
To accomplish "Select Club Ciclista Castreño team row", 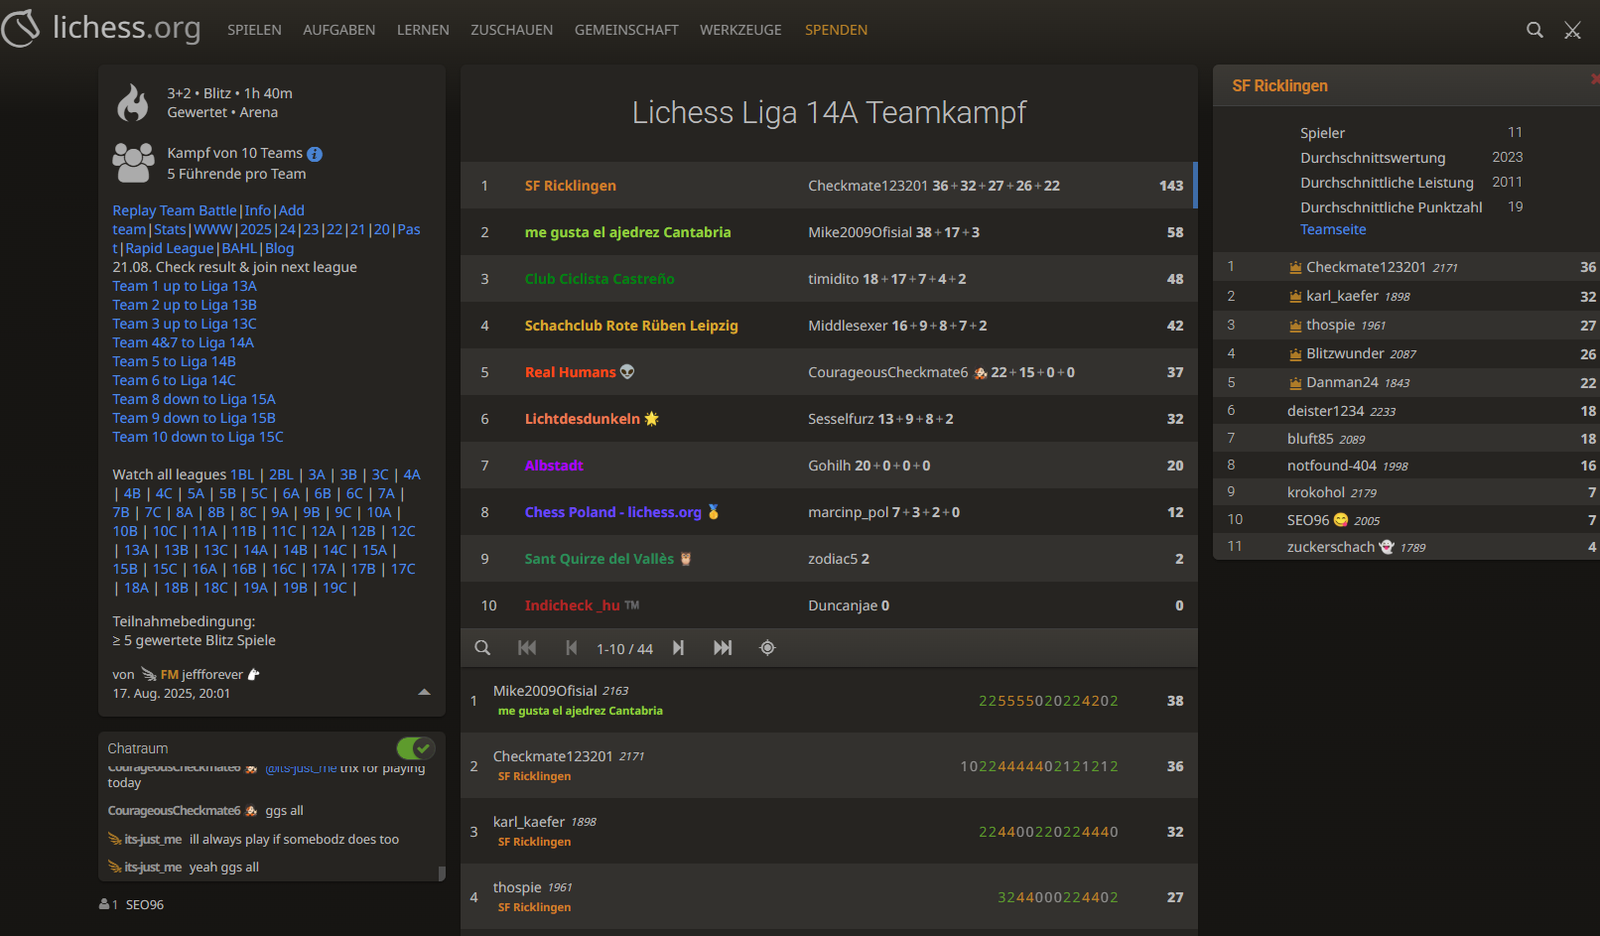I will (x=829, y=279).
